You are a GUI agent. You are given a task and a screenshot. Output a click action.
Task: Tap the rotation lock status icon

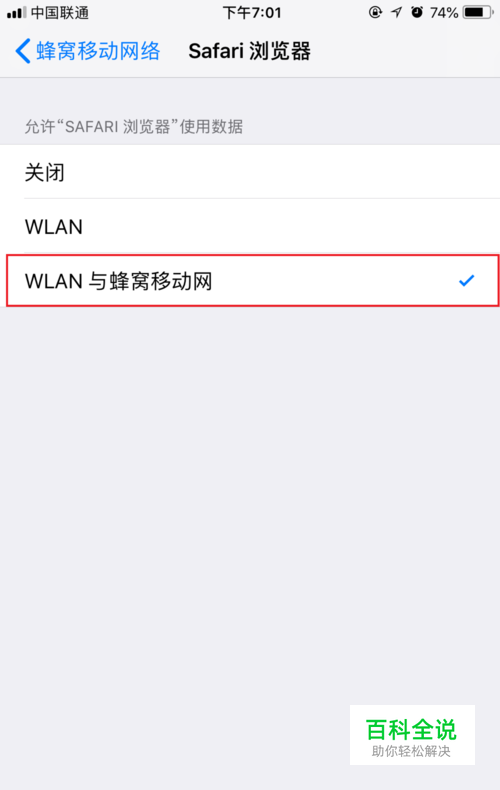coord(376,12)
